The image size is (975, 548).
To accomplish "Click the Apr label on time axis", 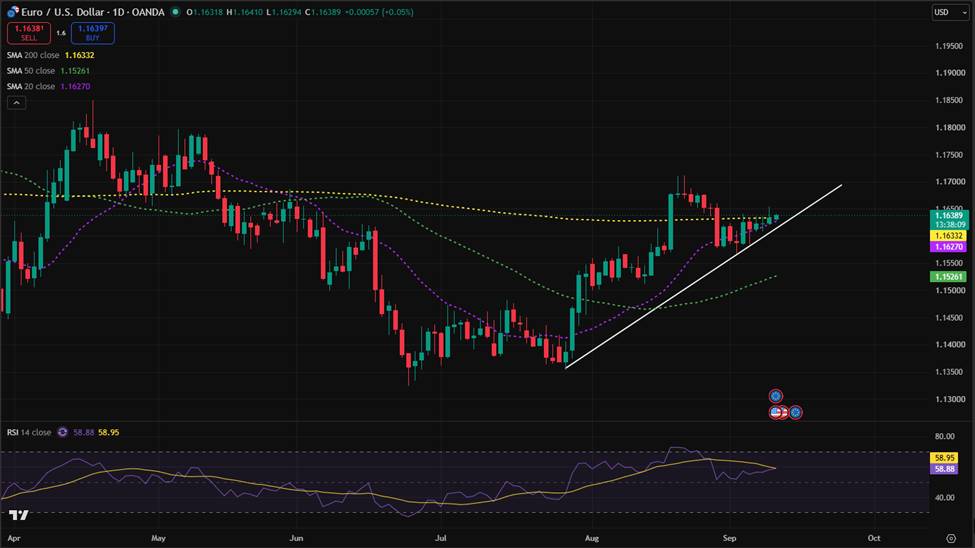I will coord(14,538).
